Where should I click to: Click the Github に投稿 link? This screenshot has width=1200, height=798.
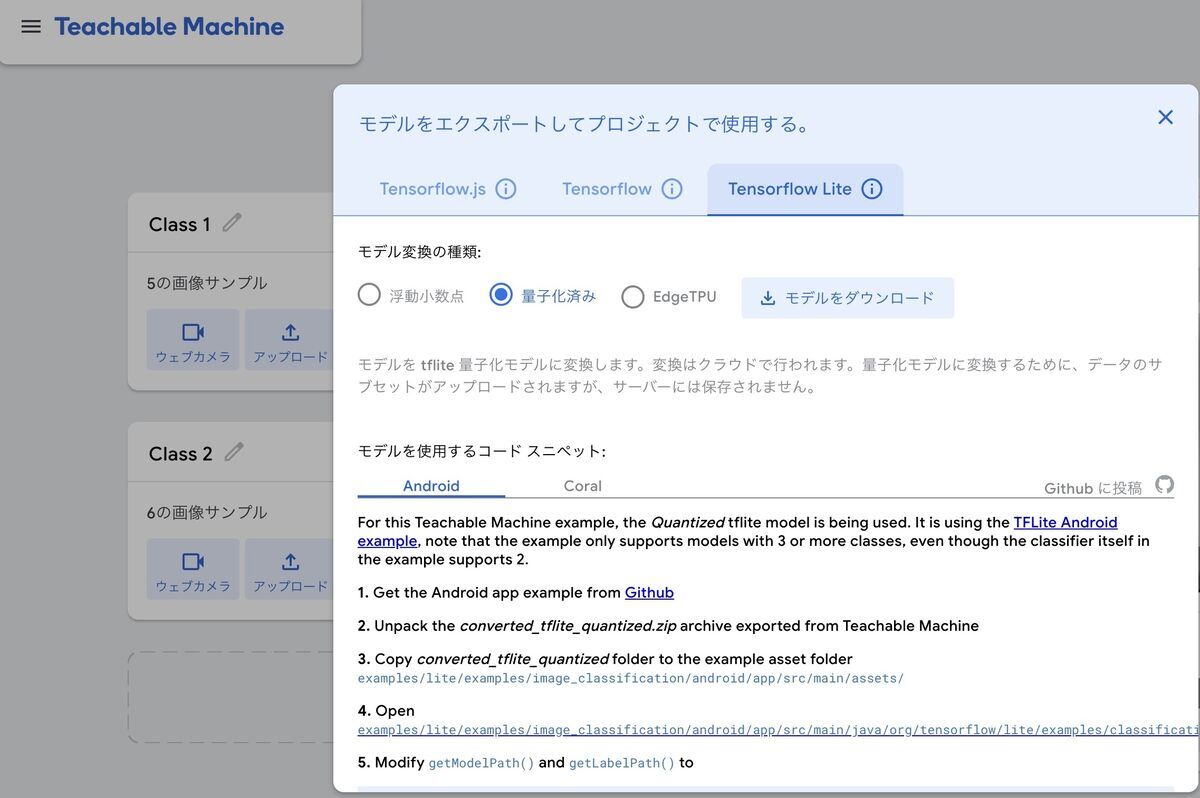click(x=1092, y=488)
